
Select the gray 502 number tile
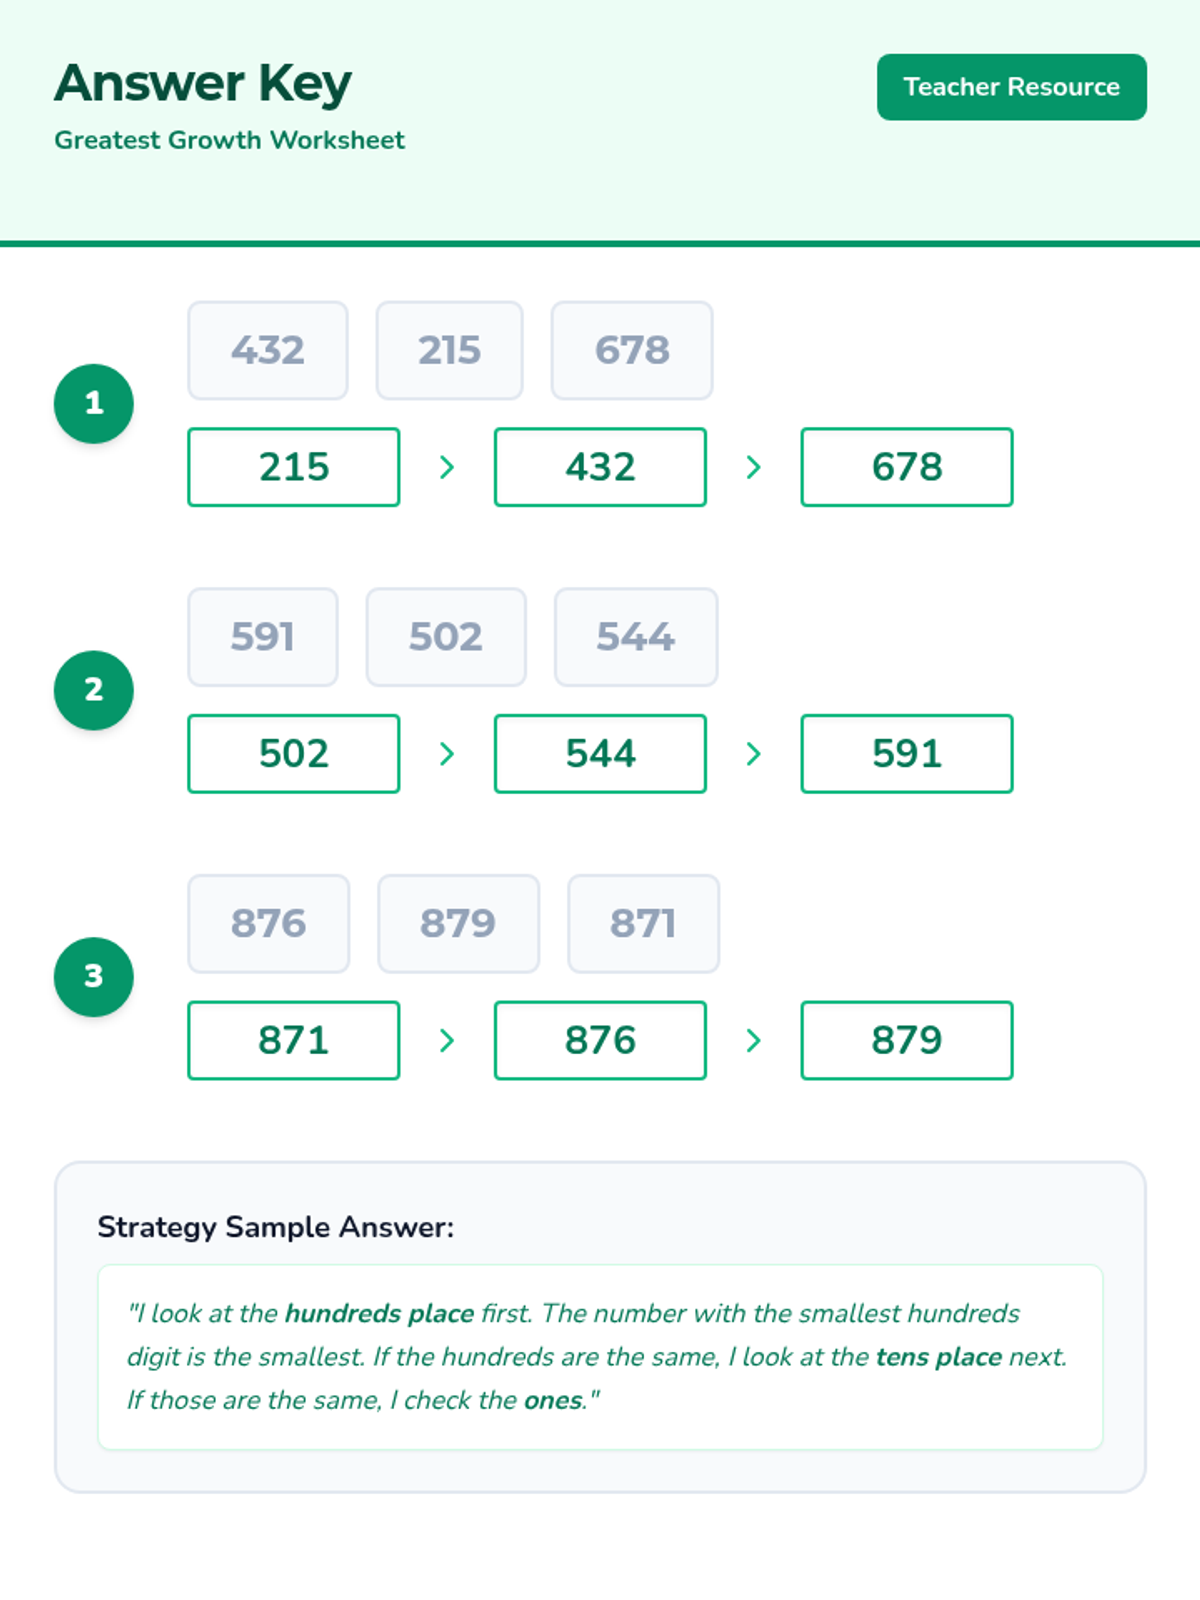(446, 637)
